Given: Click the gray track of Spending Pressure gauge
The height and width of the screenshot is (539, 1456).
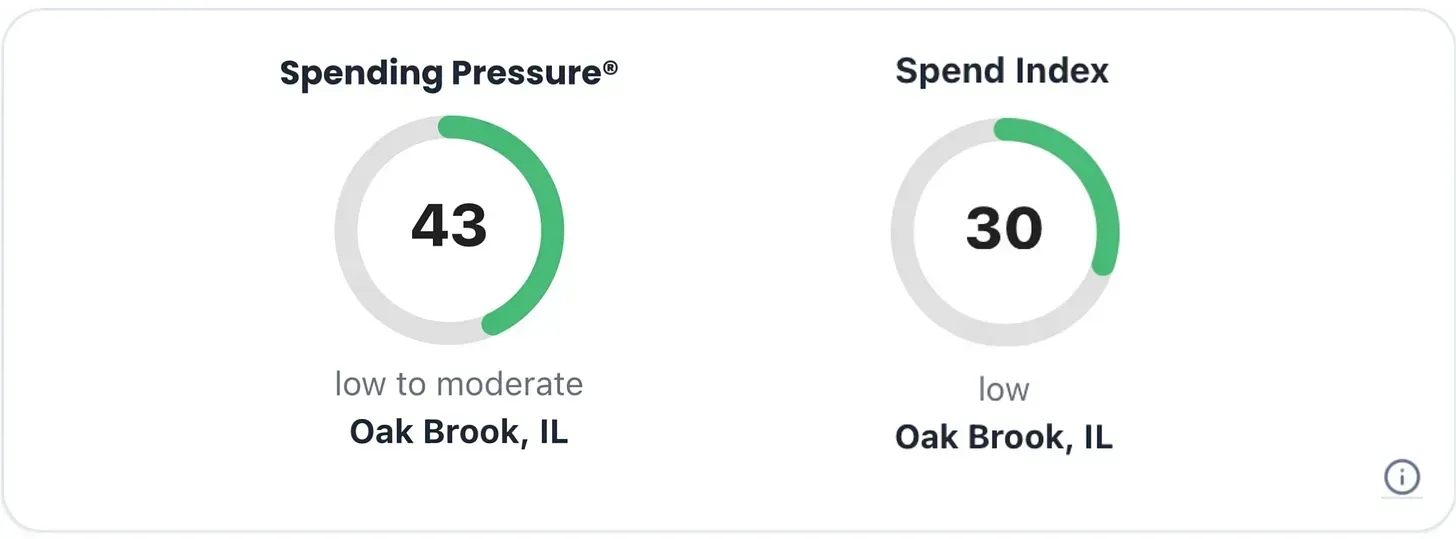Looking at the screenshot, I should point(347,230).
